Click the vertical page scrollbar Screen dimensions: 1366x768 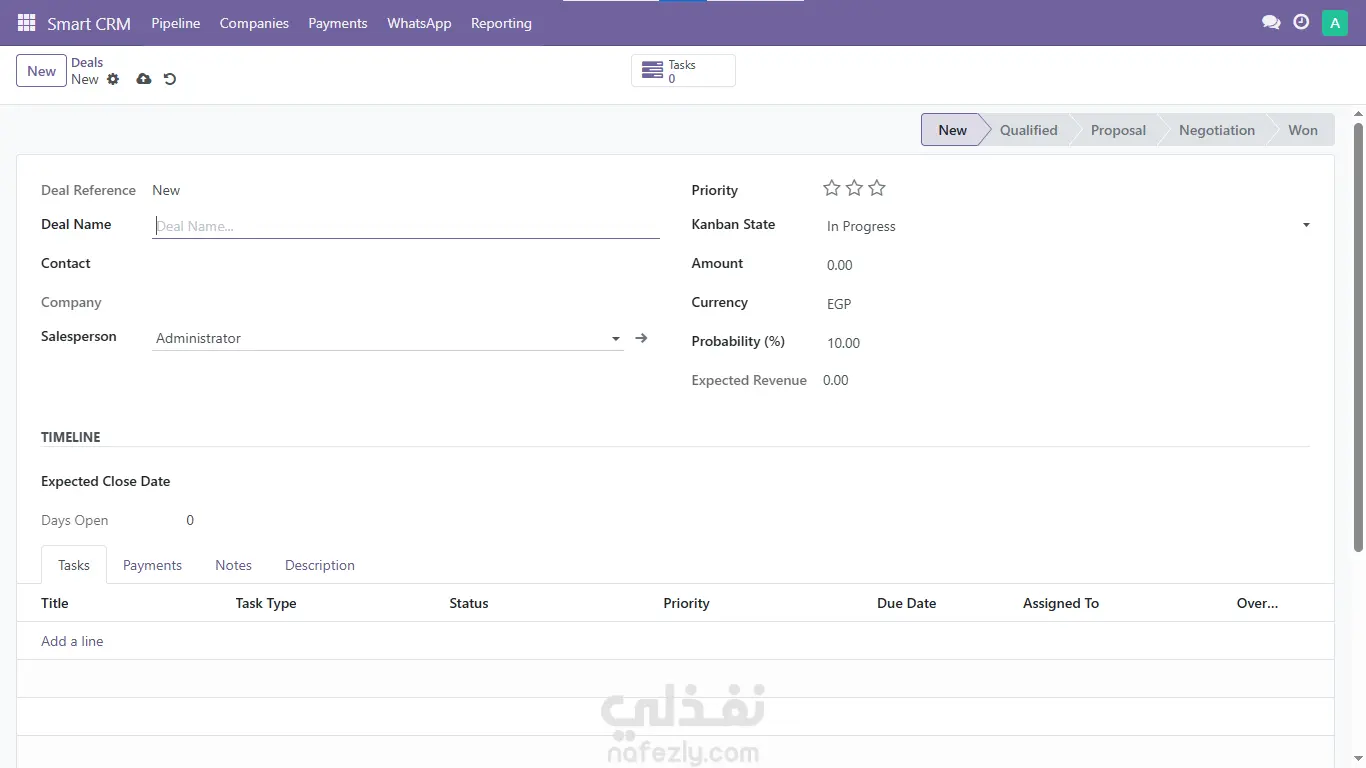1358,336
